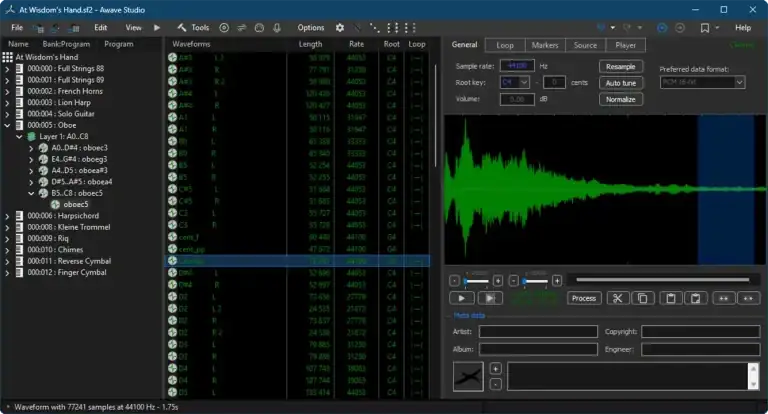
Task: Switch to the Loop tab
Action: (505, 45)
